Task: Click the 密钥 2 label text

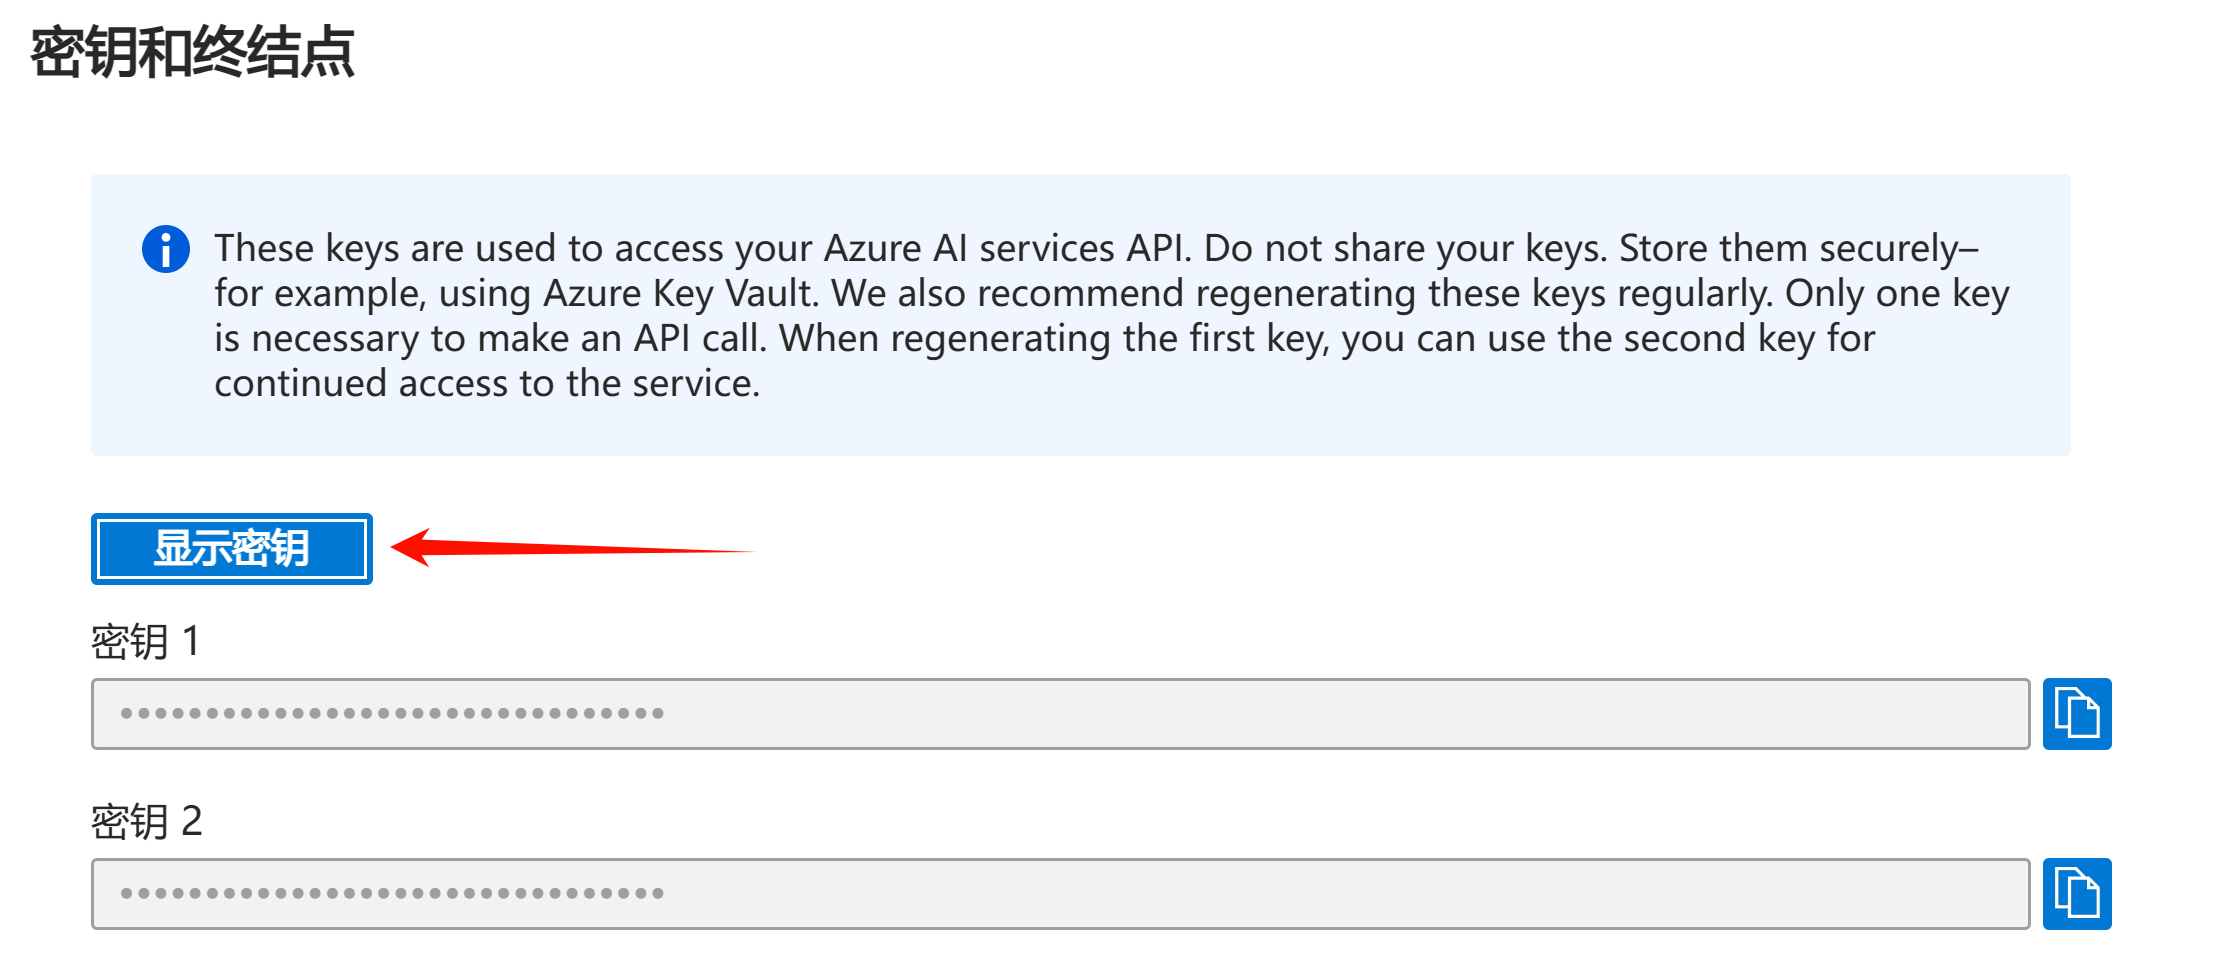Action: pyautogui.click(x=147, y=821)
